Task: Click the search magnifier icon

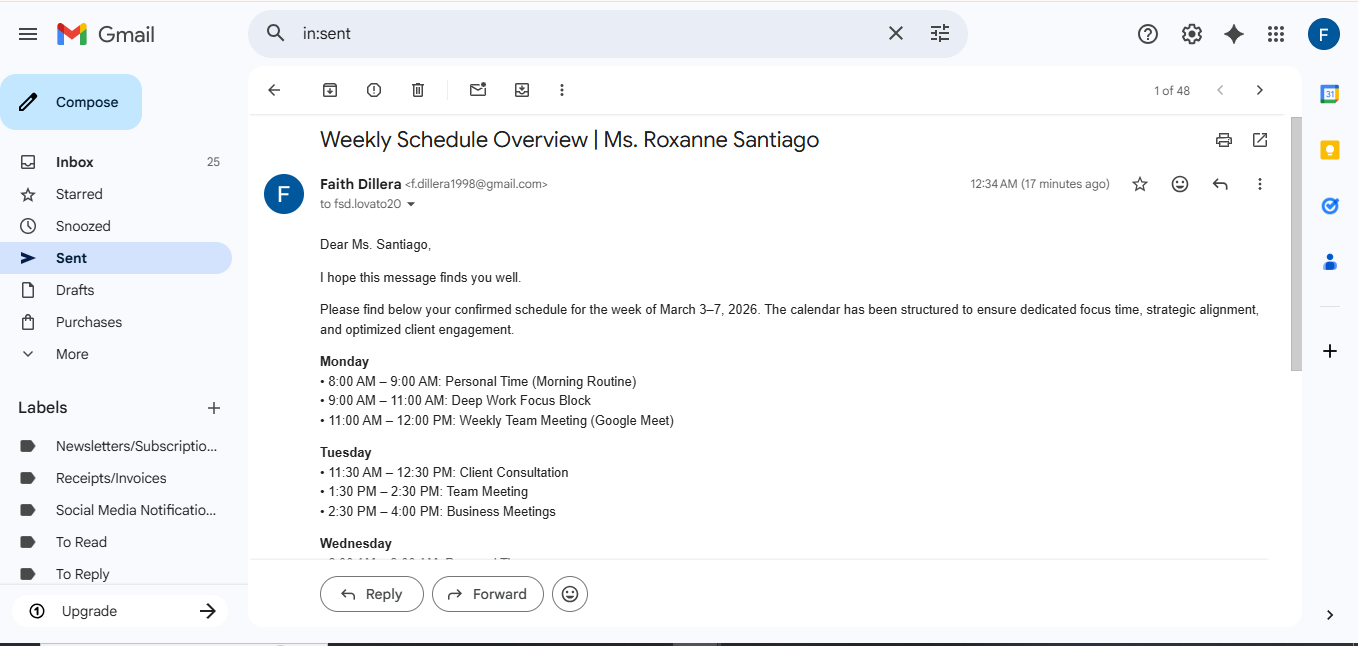Action: 276,33
